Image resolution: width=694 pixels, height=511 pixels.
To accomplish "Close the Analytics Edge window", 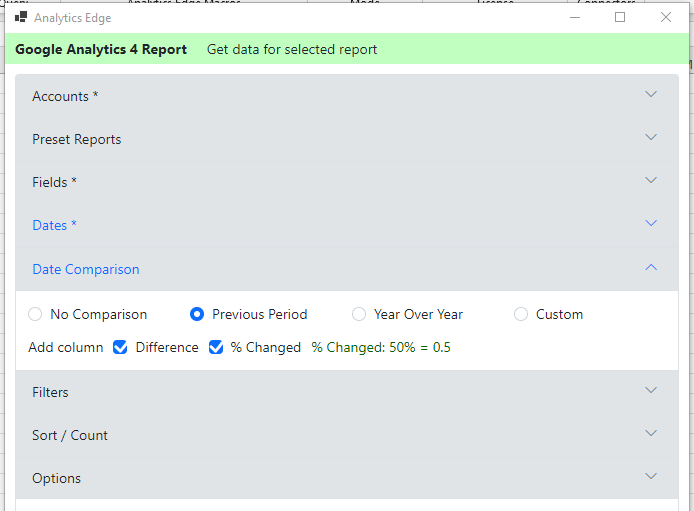I will pyautogui.click(x=666, y=17).
